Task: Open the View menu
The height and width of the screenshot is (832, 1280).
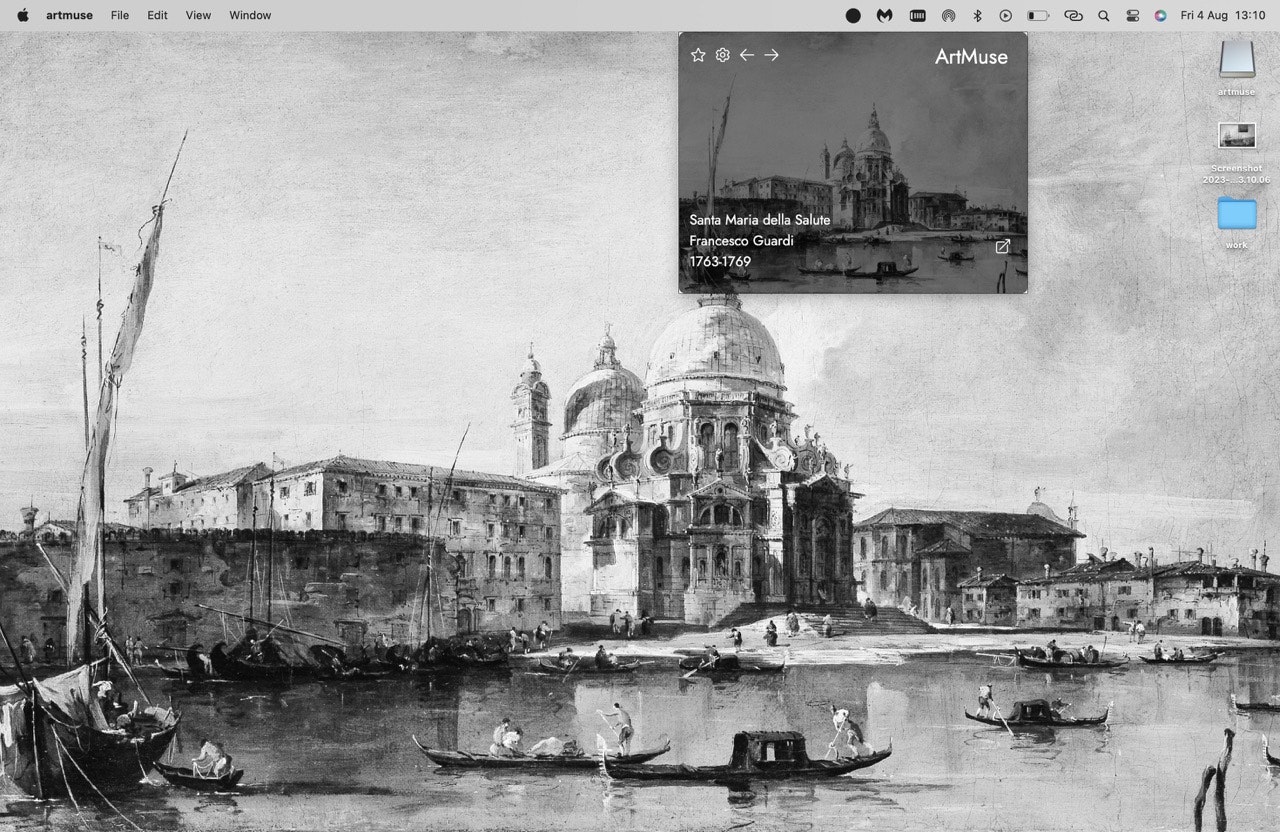Action: [x=198, y=15]
